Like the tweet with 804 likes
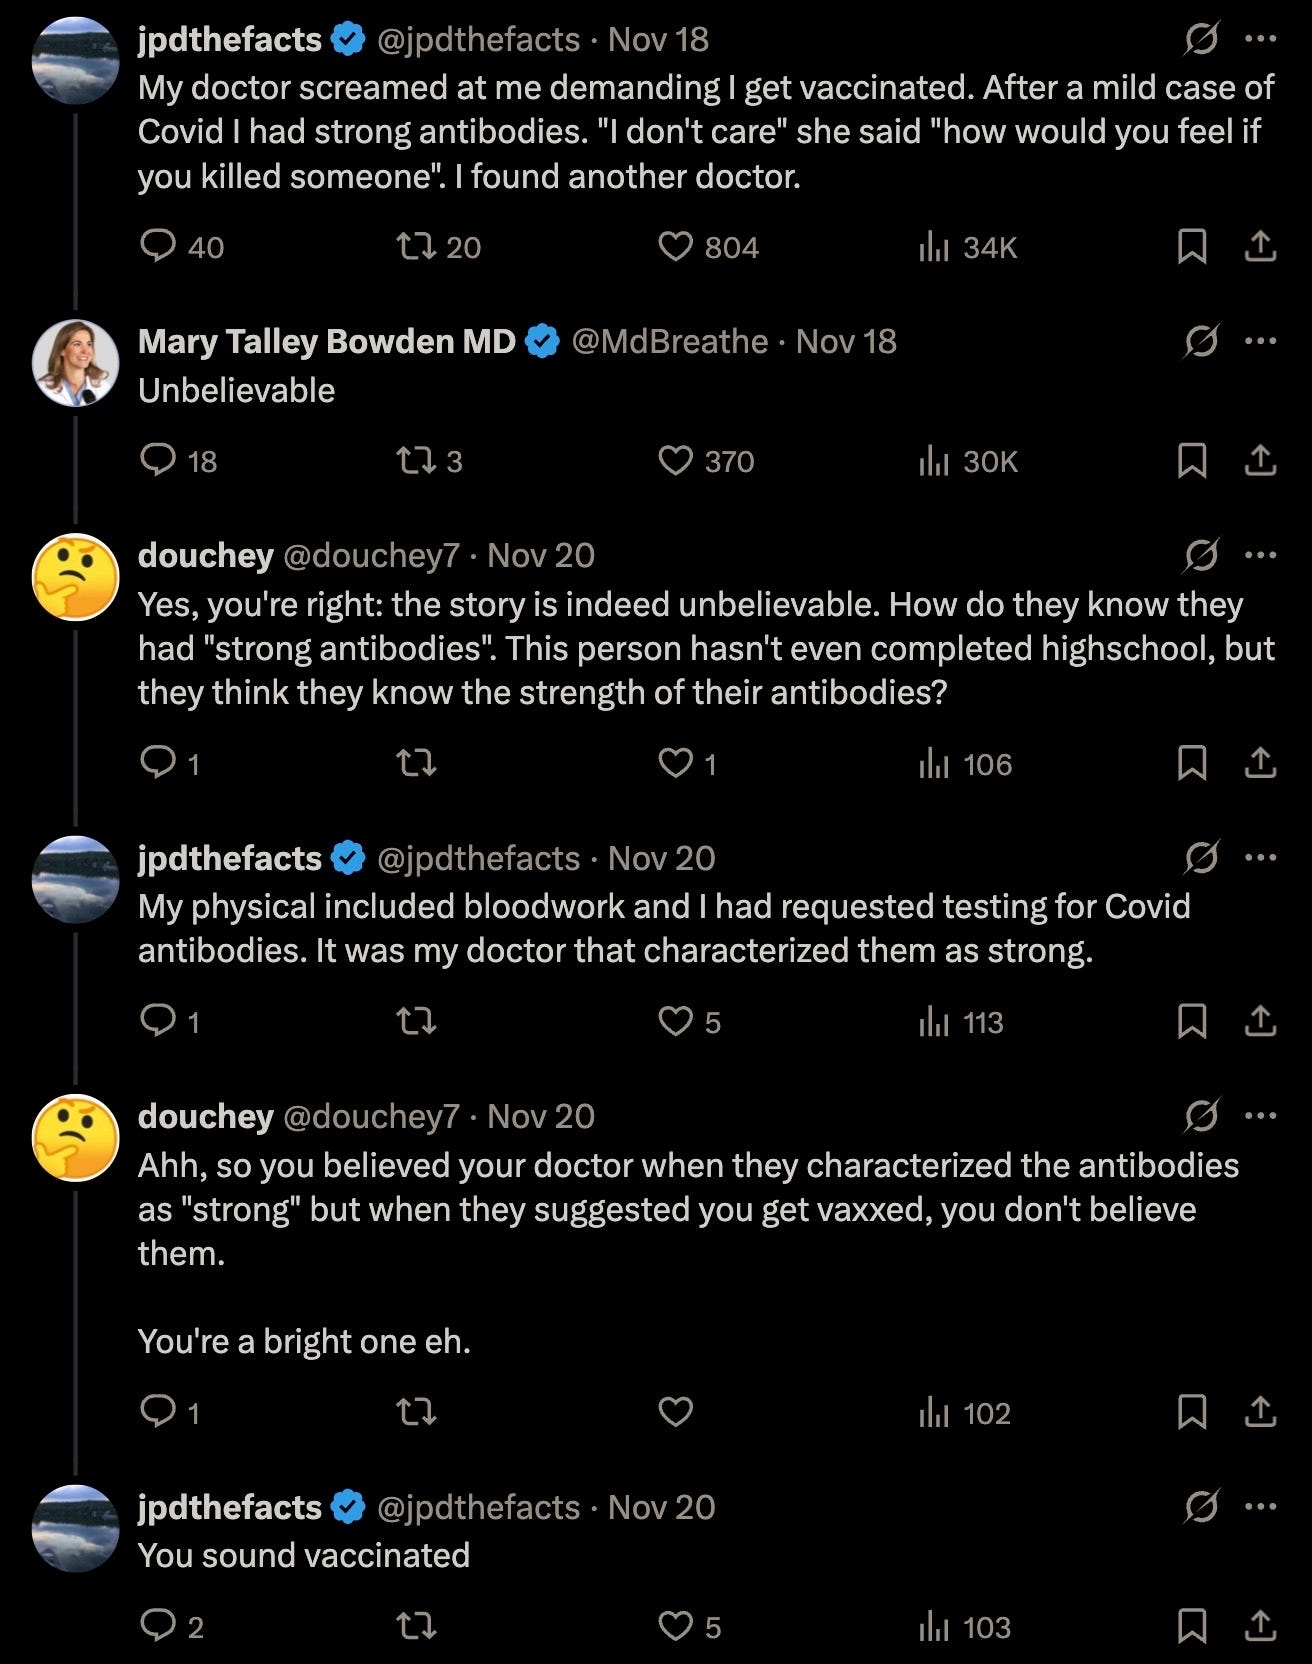1312x1664 pixels. [676, 246]
